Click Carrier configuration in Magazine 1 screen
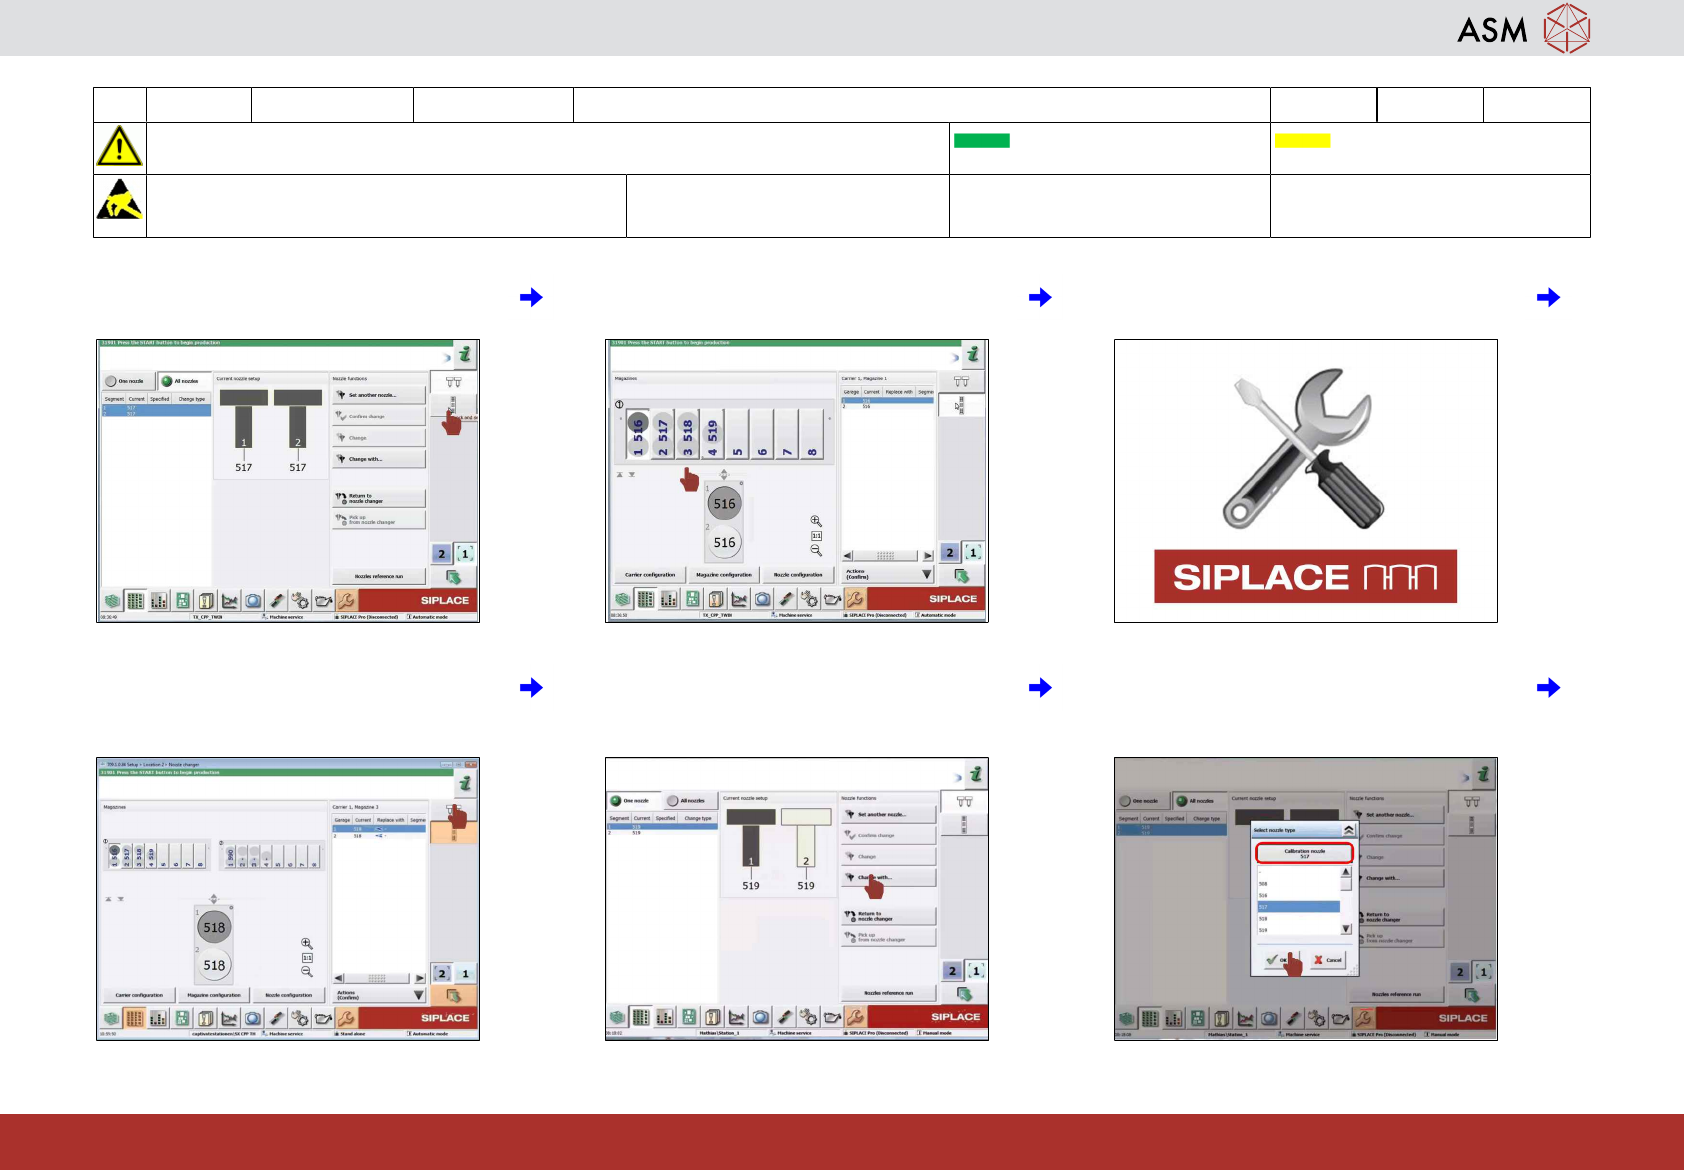 pyautogui.click(x=650, y=575)
